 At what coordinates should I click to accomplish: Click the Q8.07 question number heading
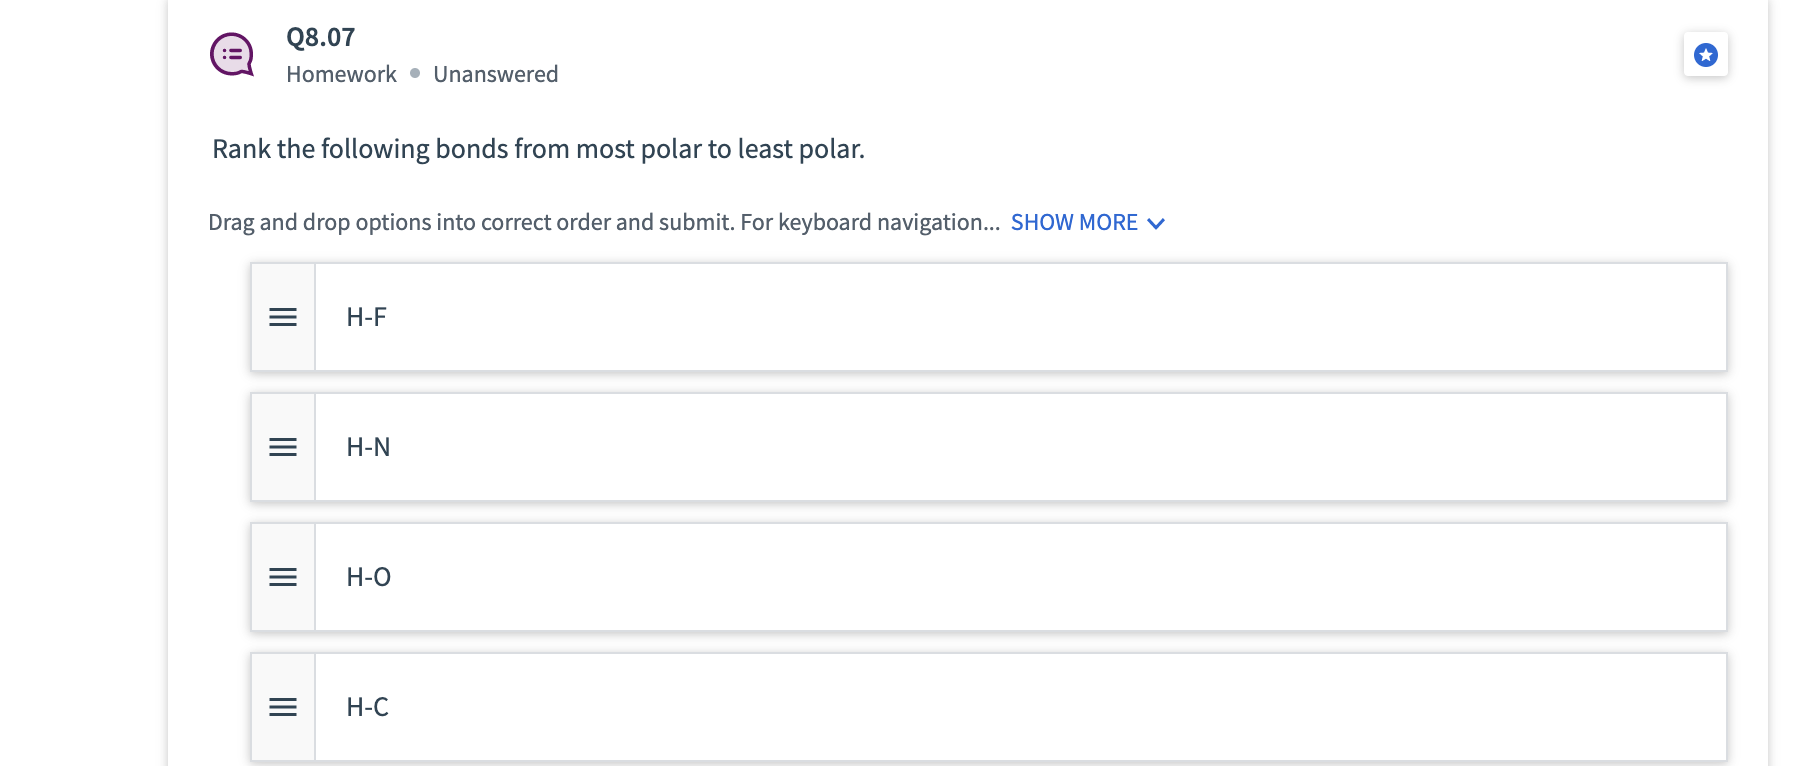coord(320,37)
